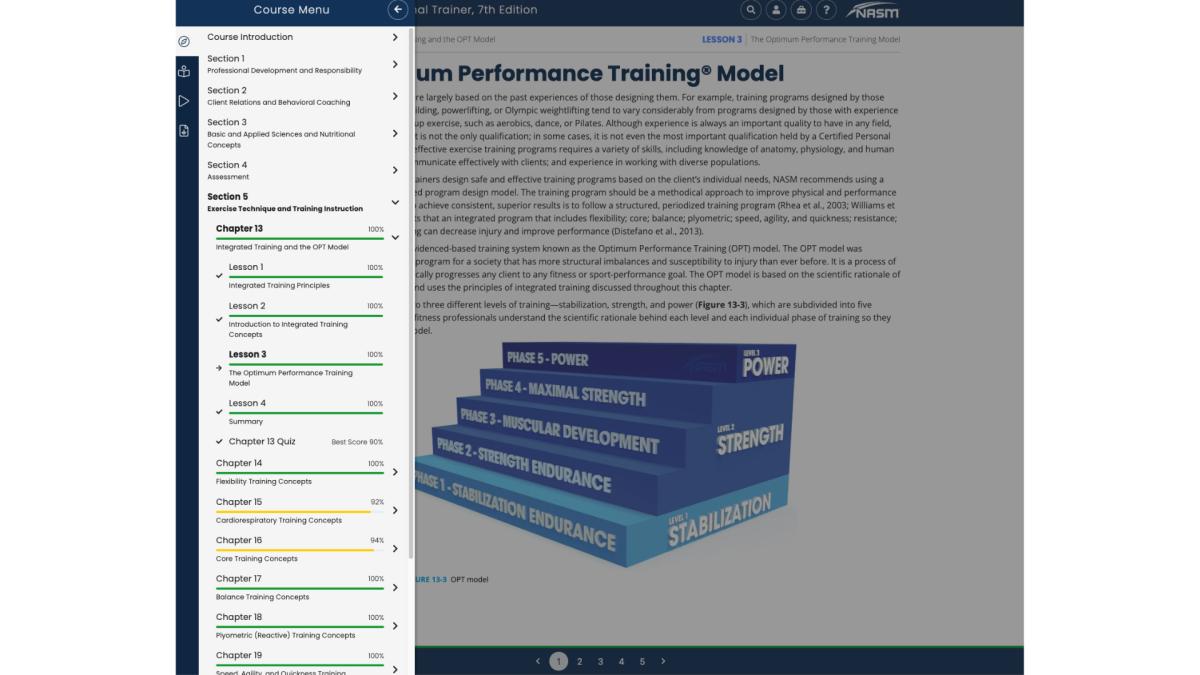Expand Chapter 16 Core Training chevron

395,549
